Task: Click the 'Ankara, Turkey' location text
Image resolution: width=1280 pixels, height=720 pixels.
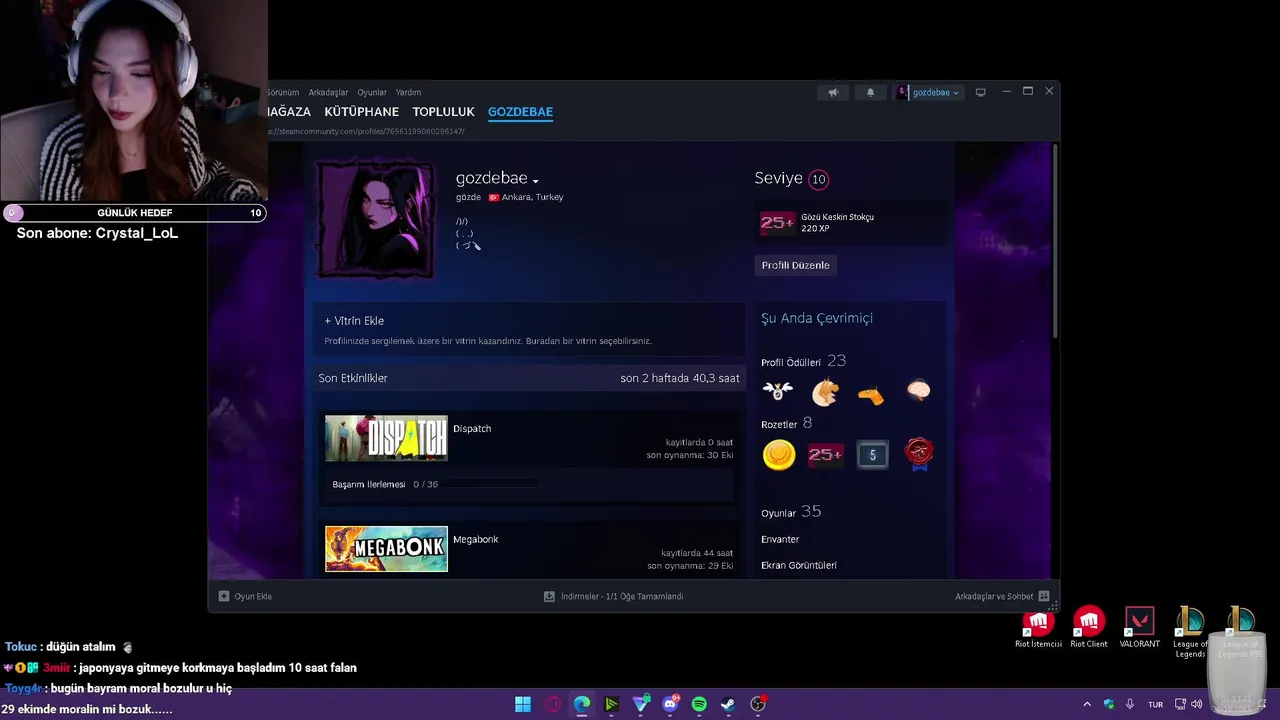Action: 532,197
